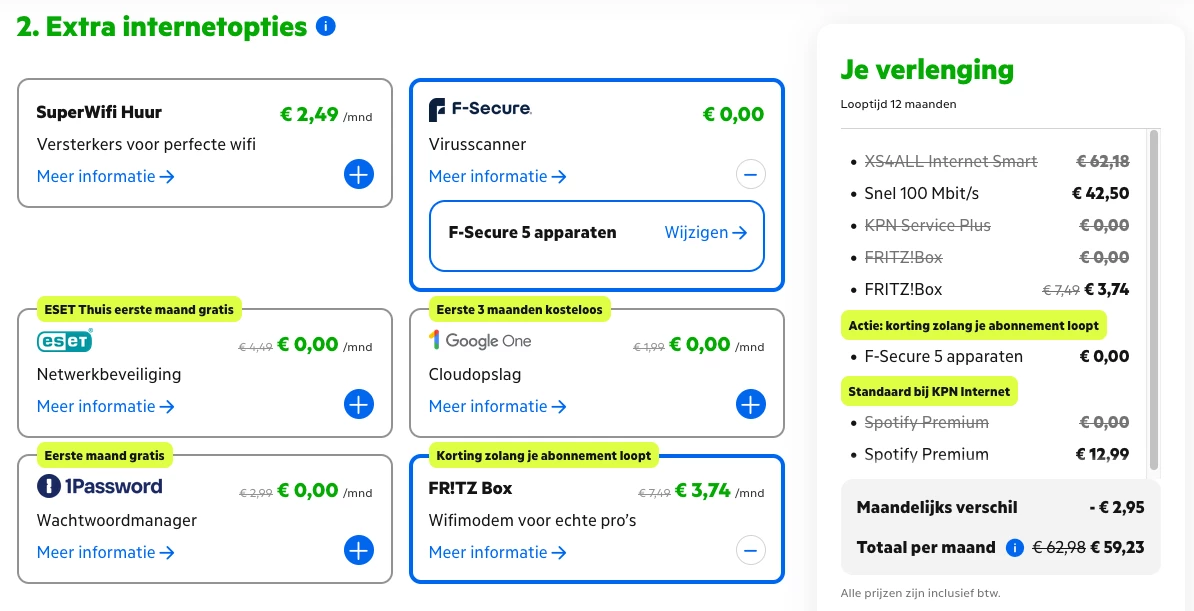
Task: Click the ESET logo
Action: point(65,341)
